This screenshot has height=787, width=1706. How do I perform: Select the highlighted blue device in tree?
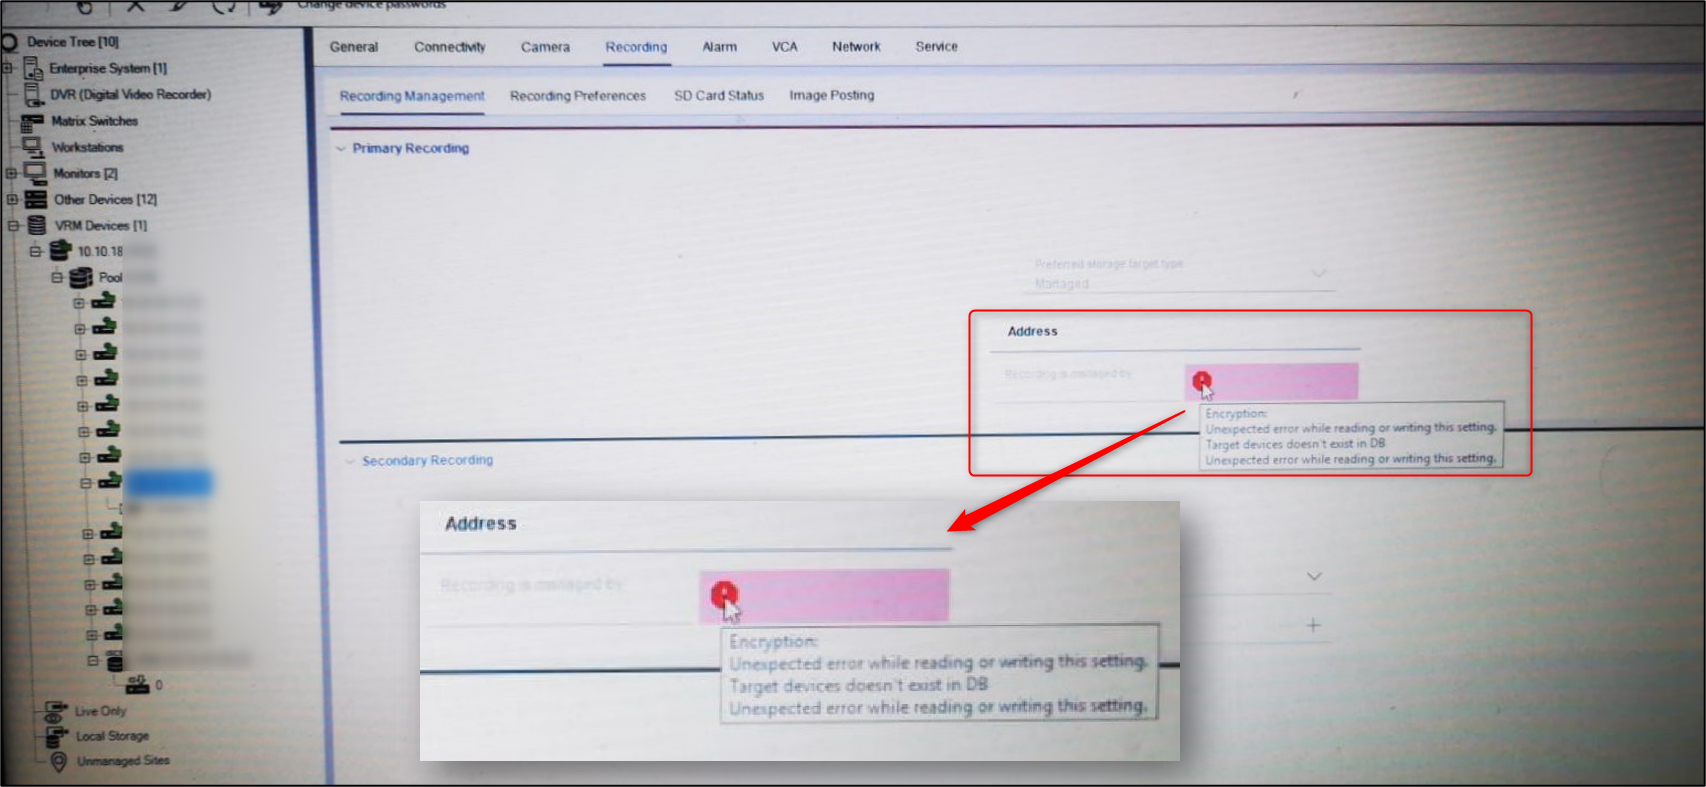(168, 483)
